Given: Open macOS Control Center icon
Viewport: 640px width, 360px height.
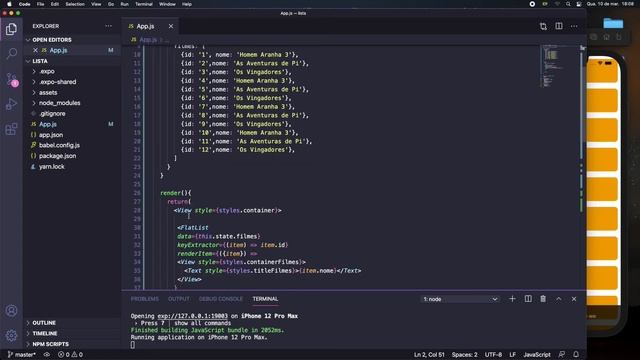Looking at the screenshot, I should click(x=579, y=4).
